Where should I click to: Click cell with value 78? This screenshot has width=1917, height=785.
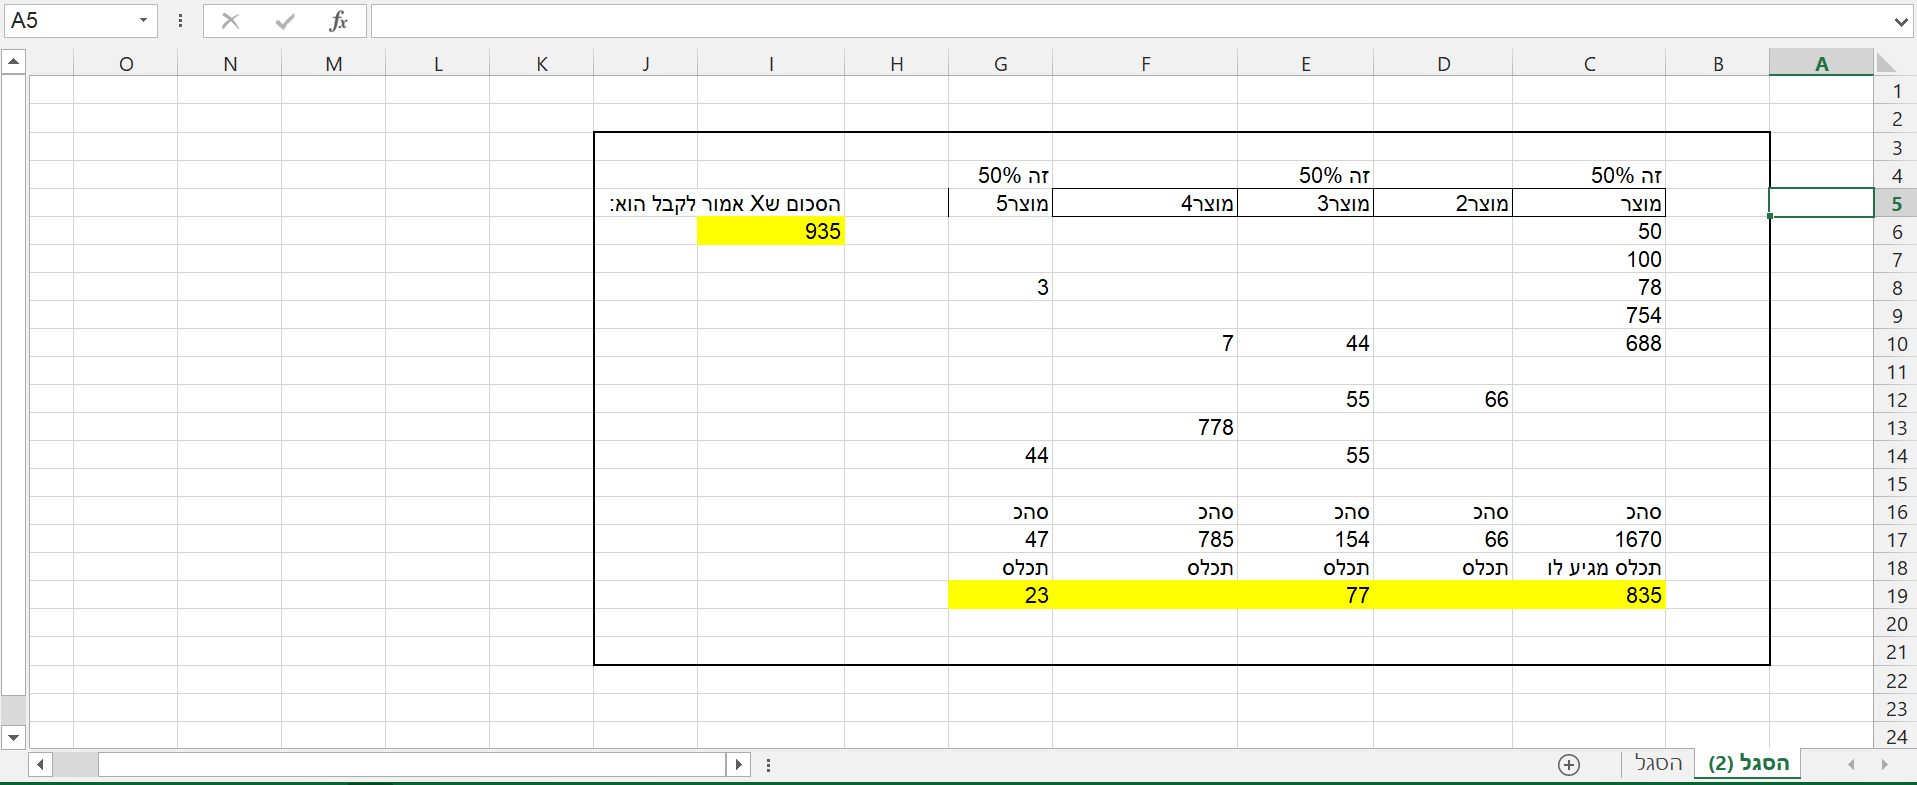1589,287
